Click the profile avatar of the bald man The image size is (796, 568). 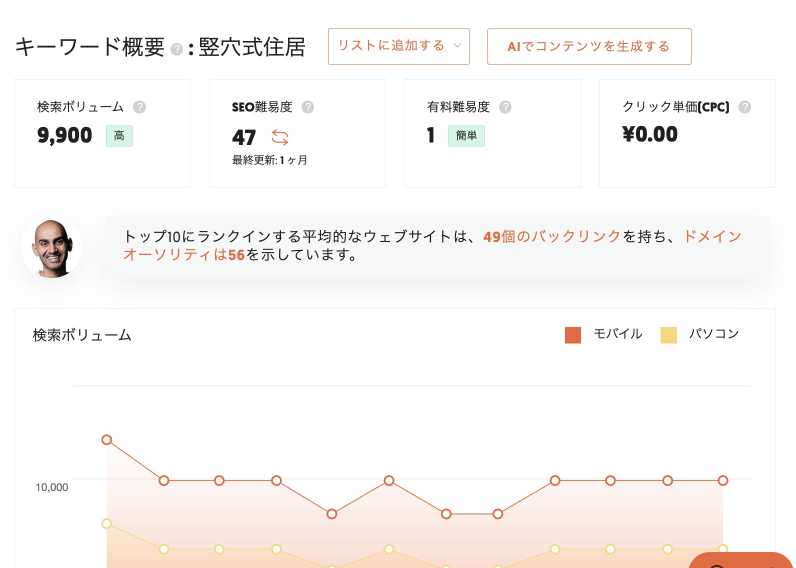pos(52,249)
